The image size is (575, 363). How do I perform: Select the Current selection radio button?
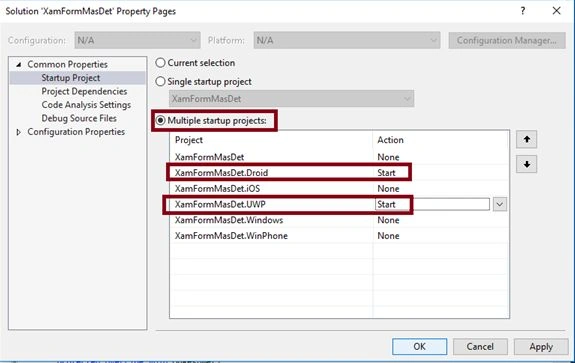click(160, 63)
